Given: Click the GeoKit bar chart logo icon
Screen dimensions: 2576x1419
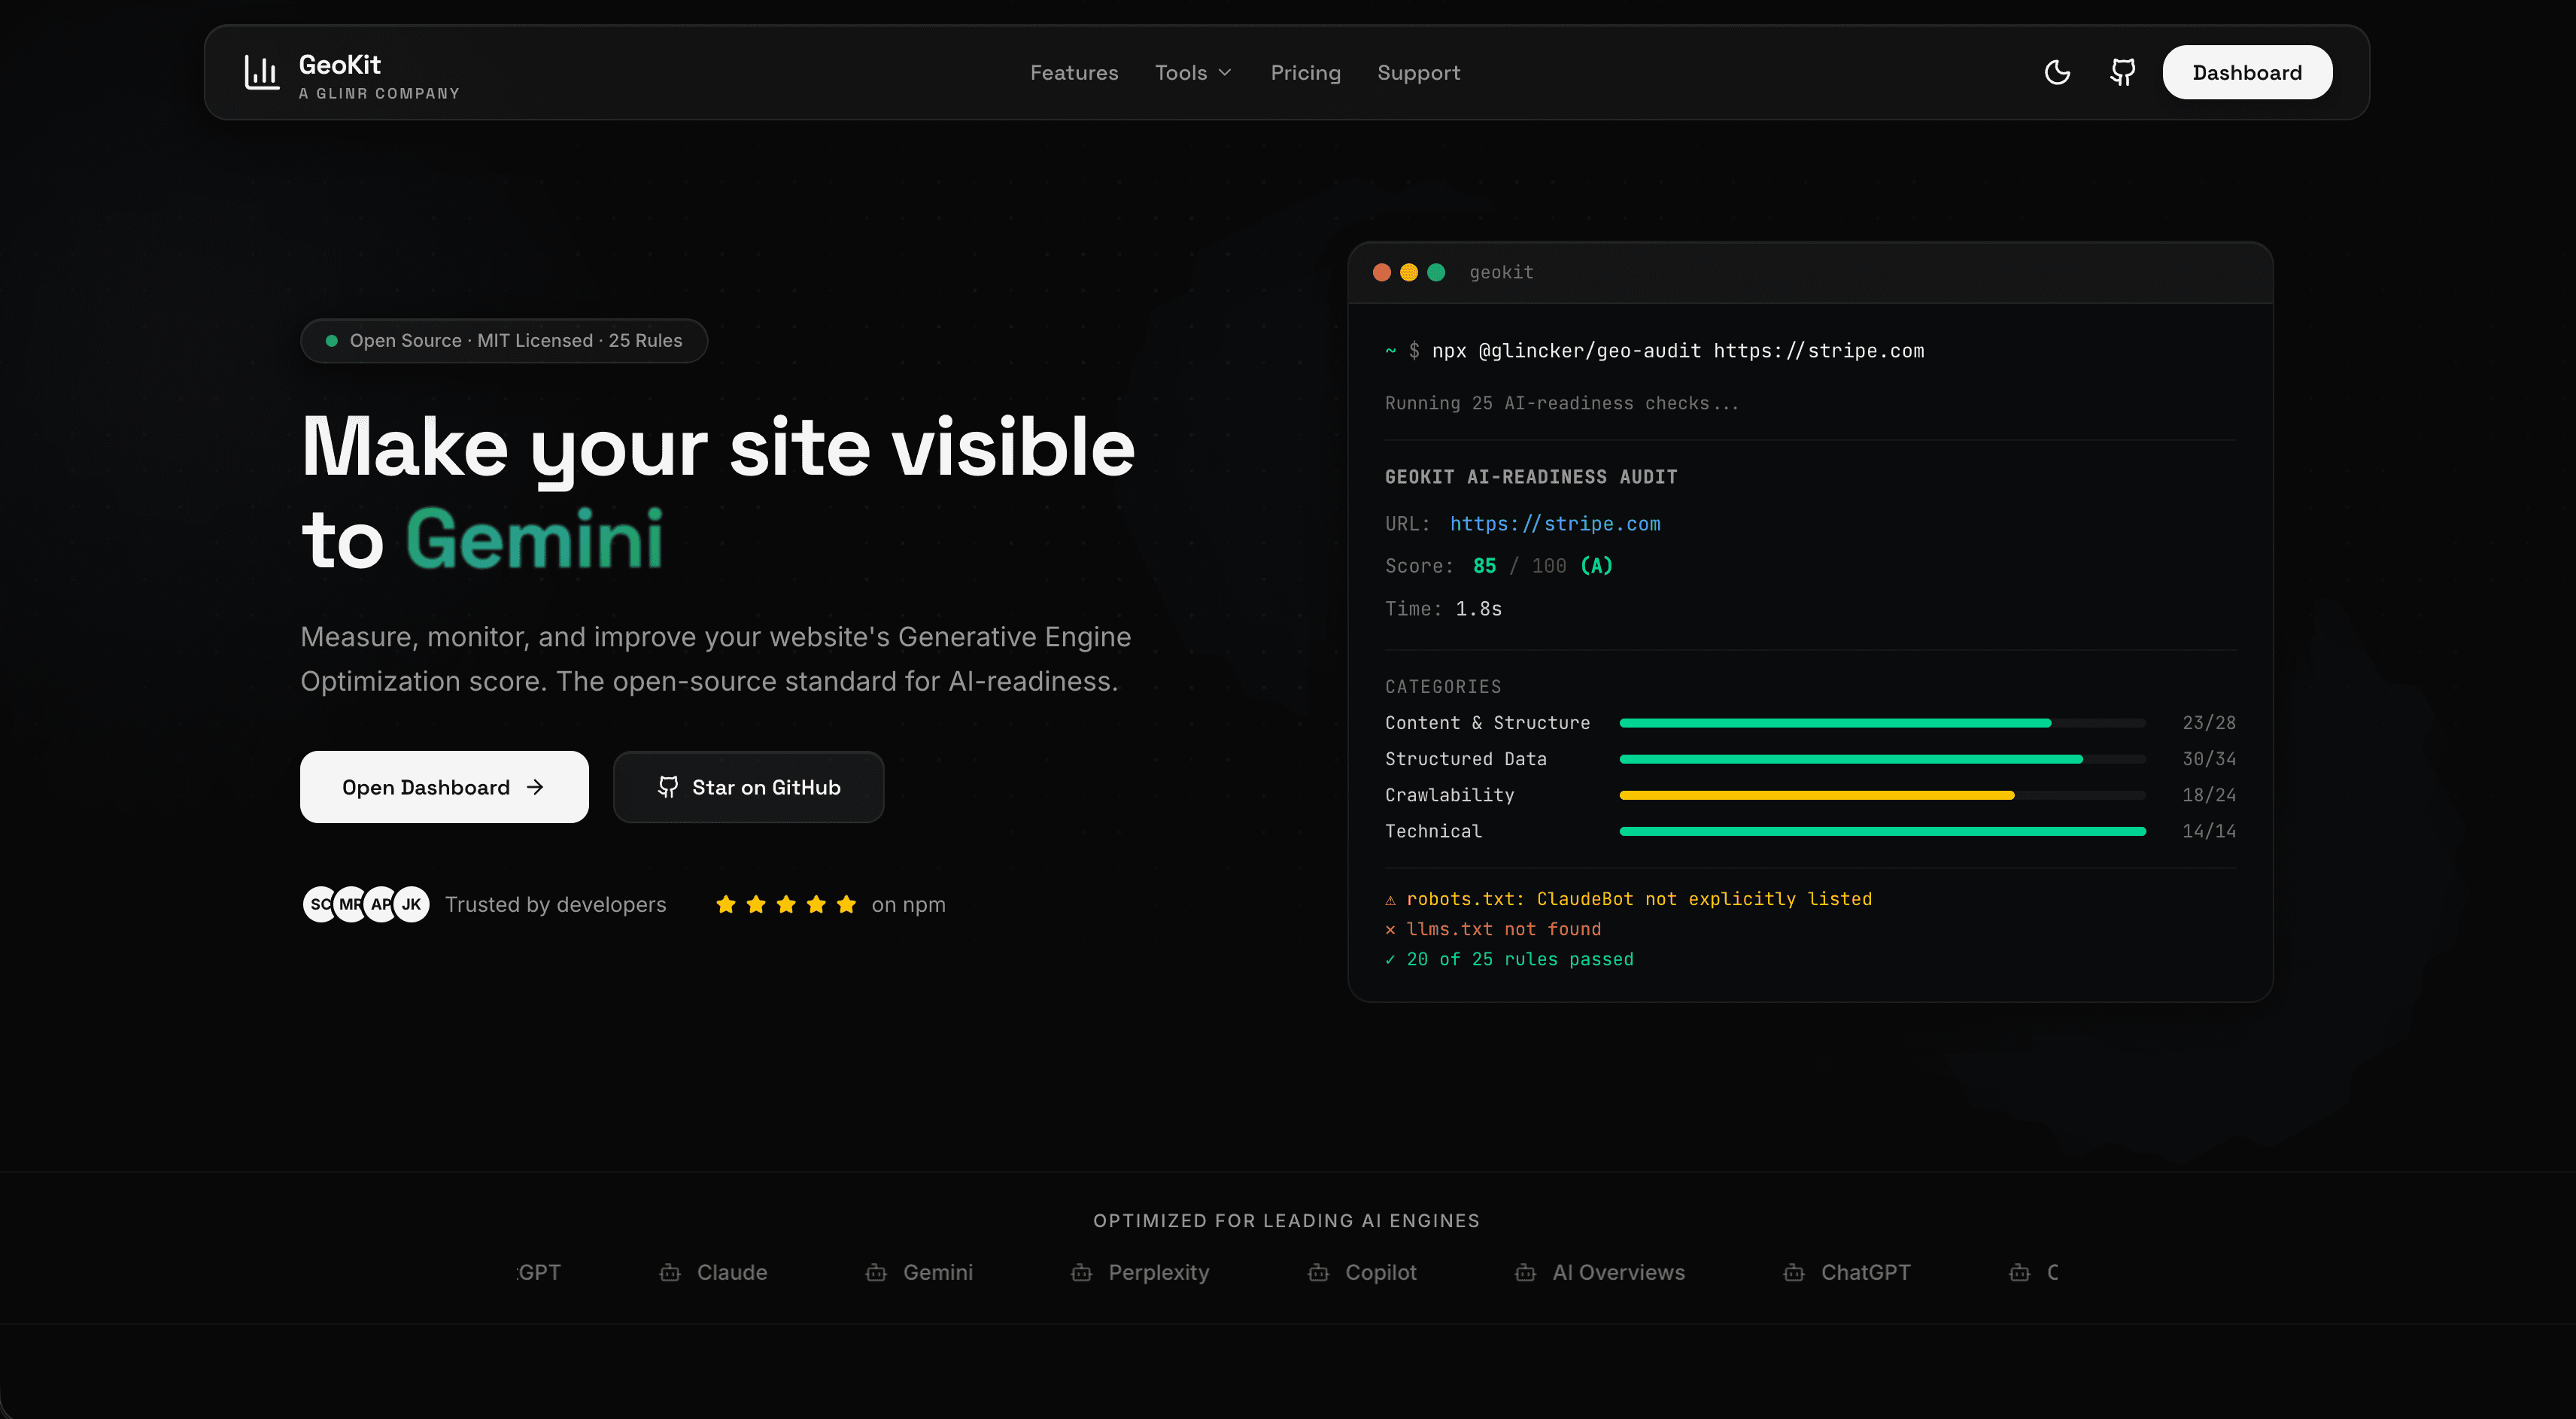Looking at the screenshot, I should pyautogui.click(x=261, y=72).
